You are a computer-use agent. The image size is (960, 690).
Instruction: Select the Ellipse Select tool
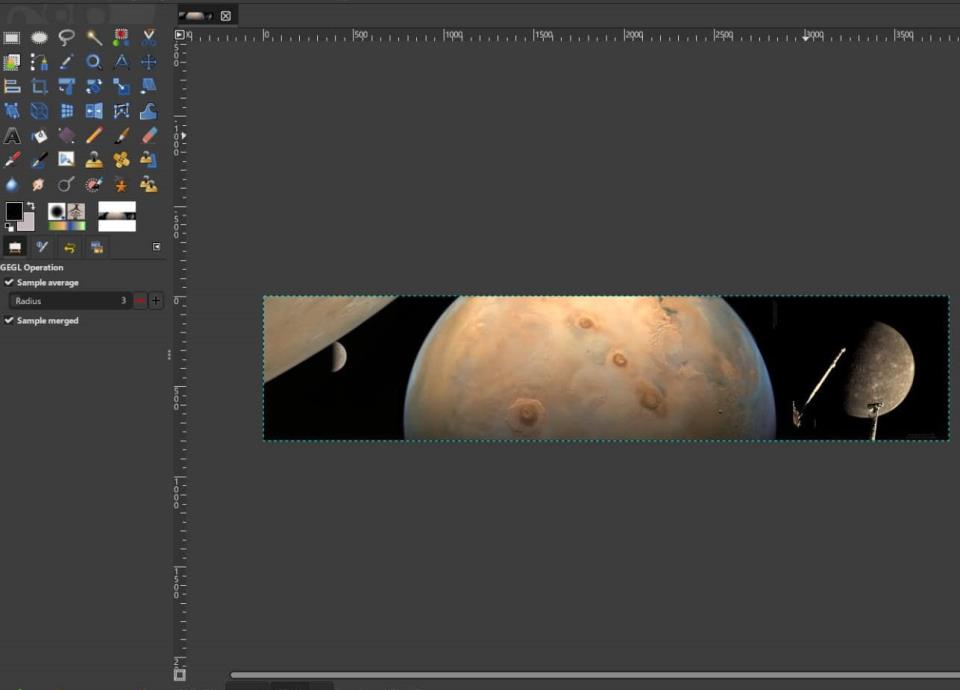point(39,38)
